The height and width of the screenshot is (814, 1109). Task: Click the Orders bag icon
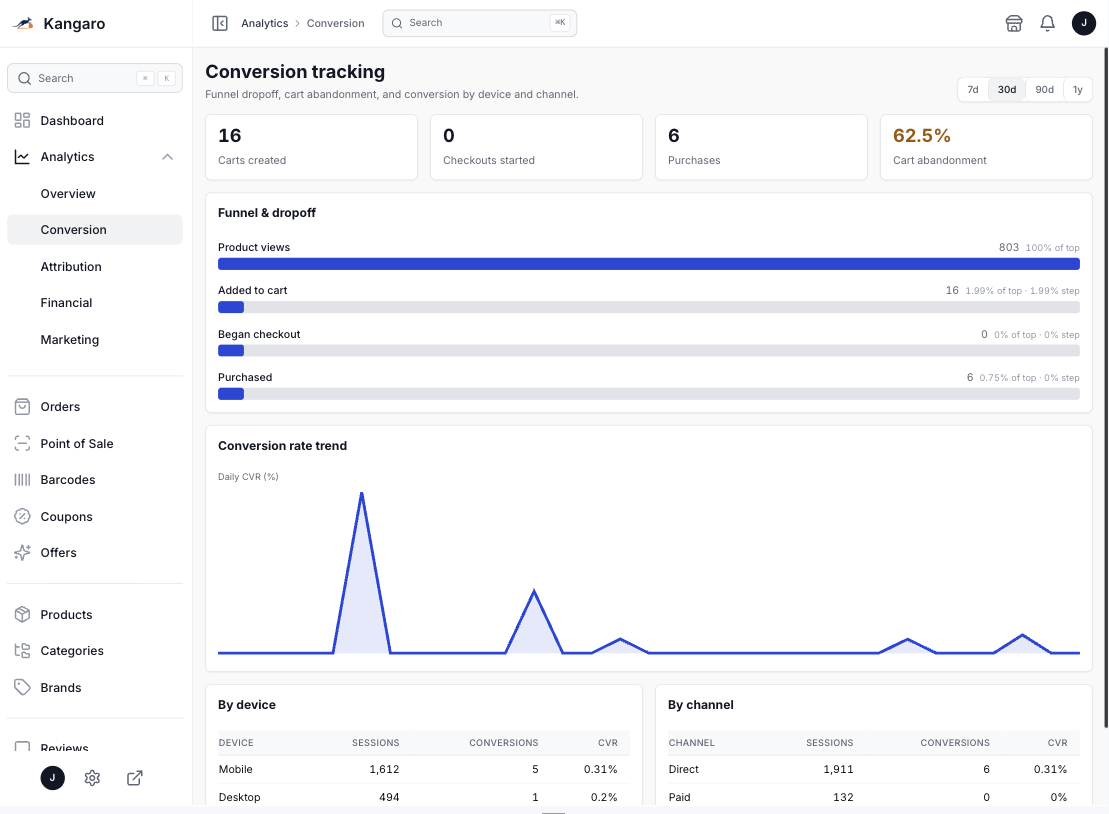[x=23, y=407]
